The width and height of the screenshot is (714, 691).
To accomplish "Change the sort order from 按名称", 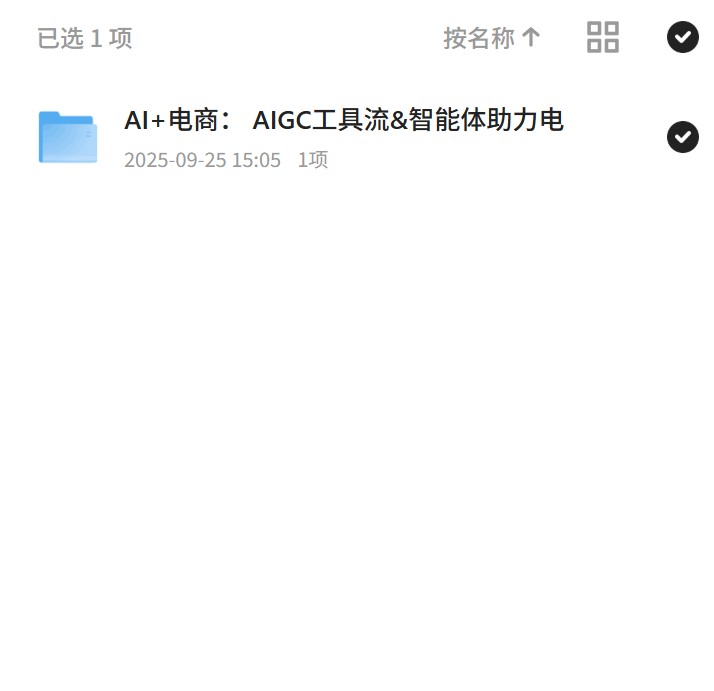I will pyautogui.click(x=492, y=37).
